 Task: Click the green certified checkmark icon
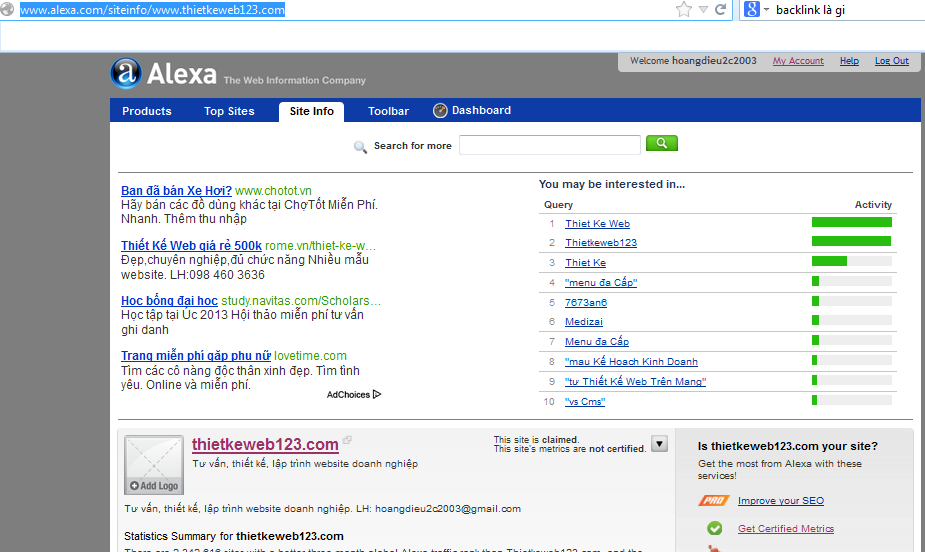point(714,528)
